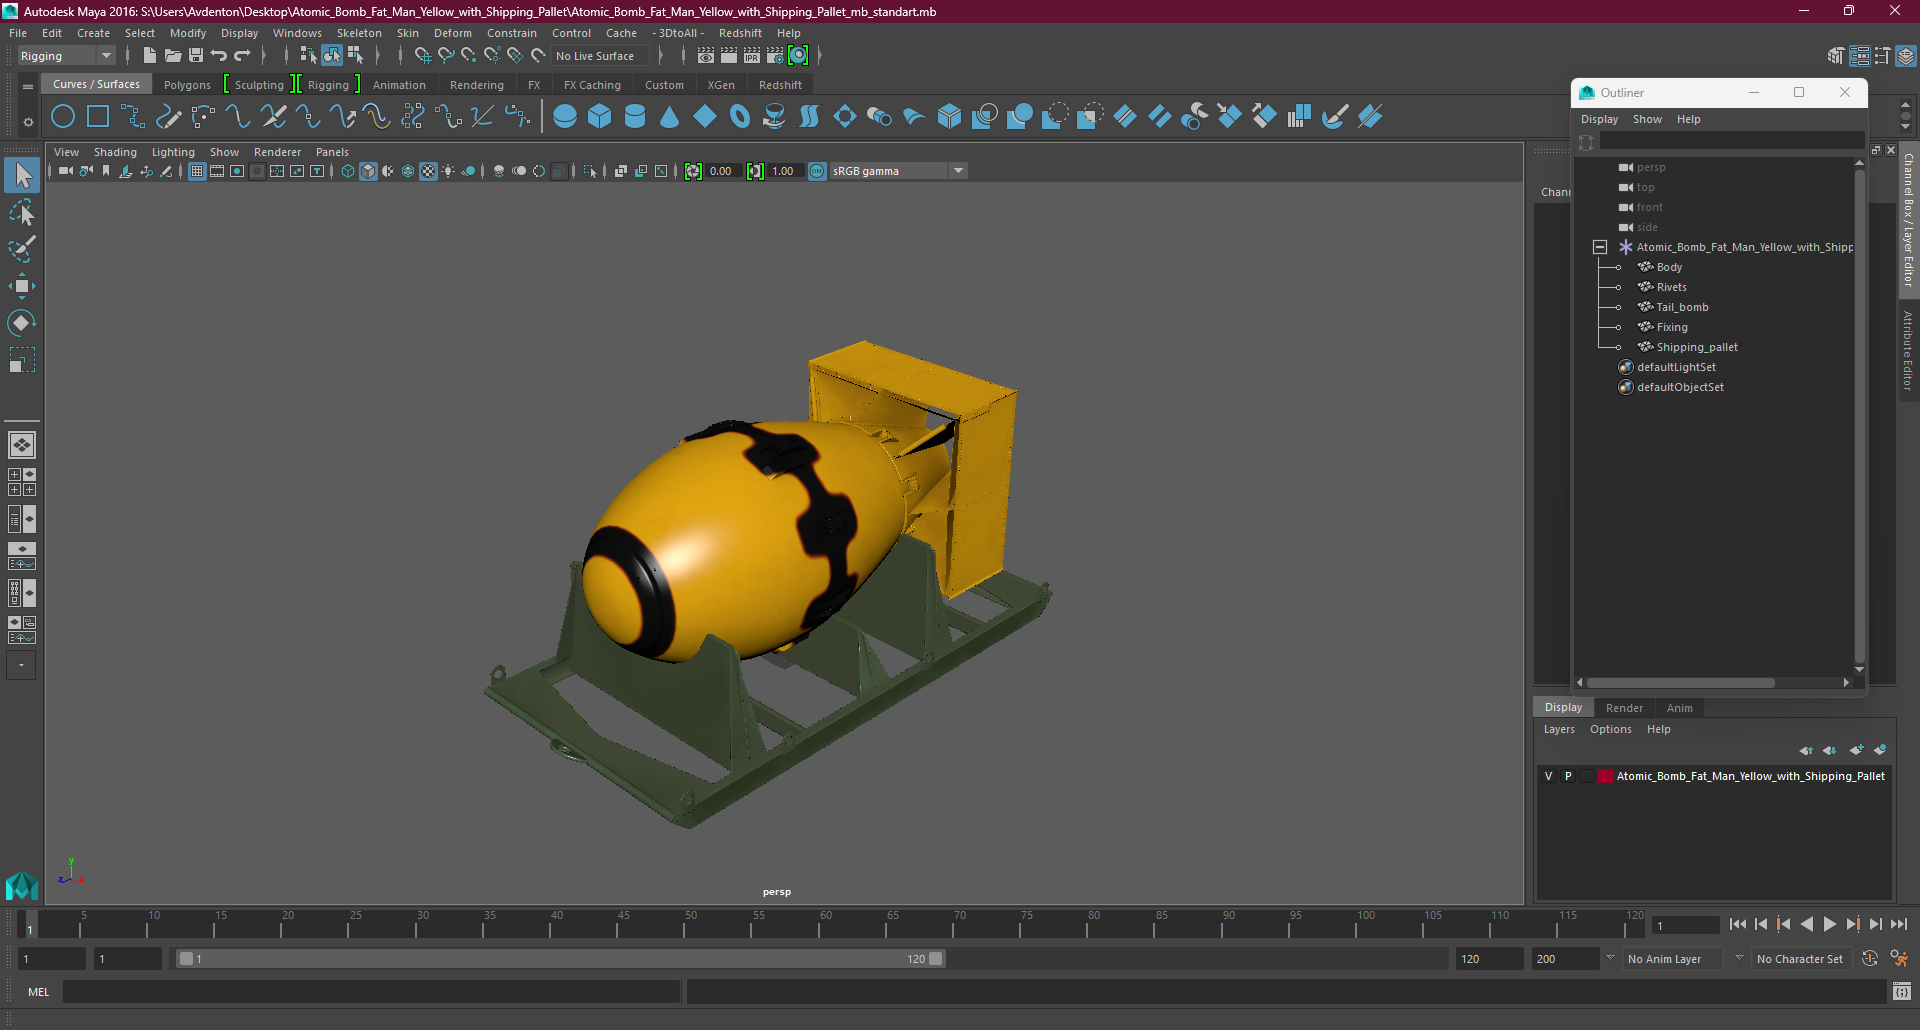The image size is (1920, 1030).
Task: Switch to XGen shelf tab
Action: tap(721, 85)
